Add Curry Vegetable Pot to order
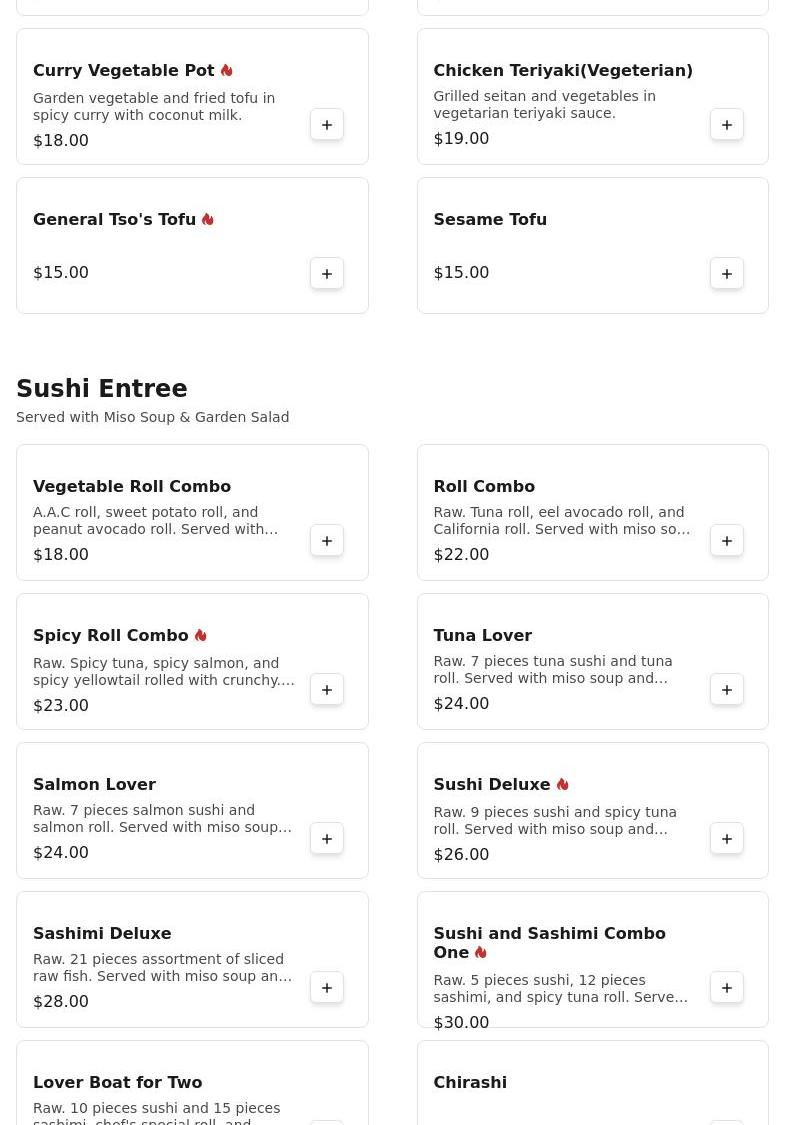Viewport: 785px width, 1125px height. [327, 125]
